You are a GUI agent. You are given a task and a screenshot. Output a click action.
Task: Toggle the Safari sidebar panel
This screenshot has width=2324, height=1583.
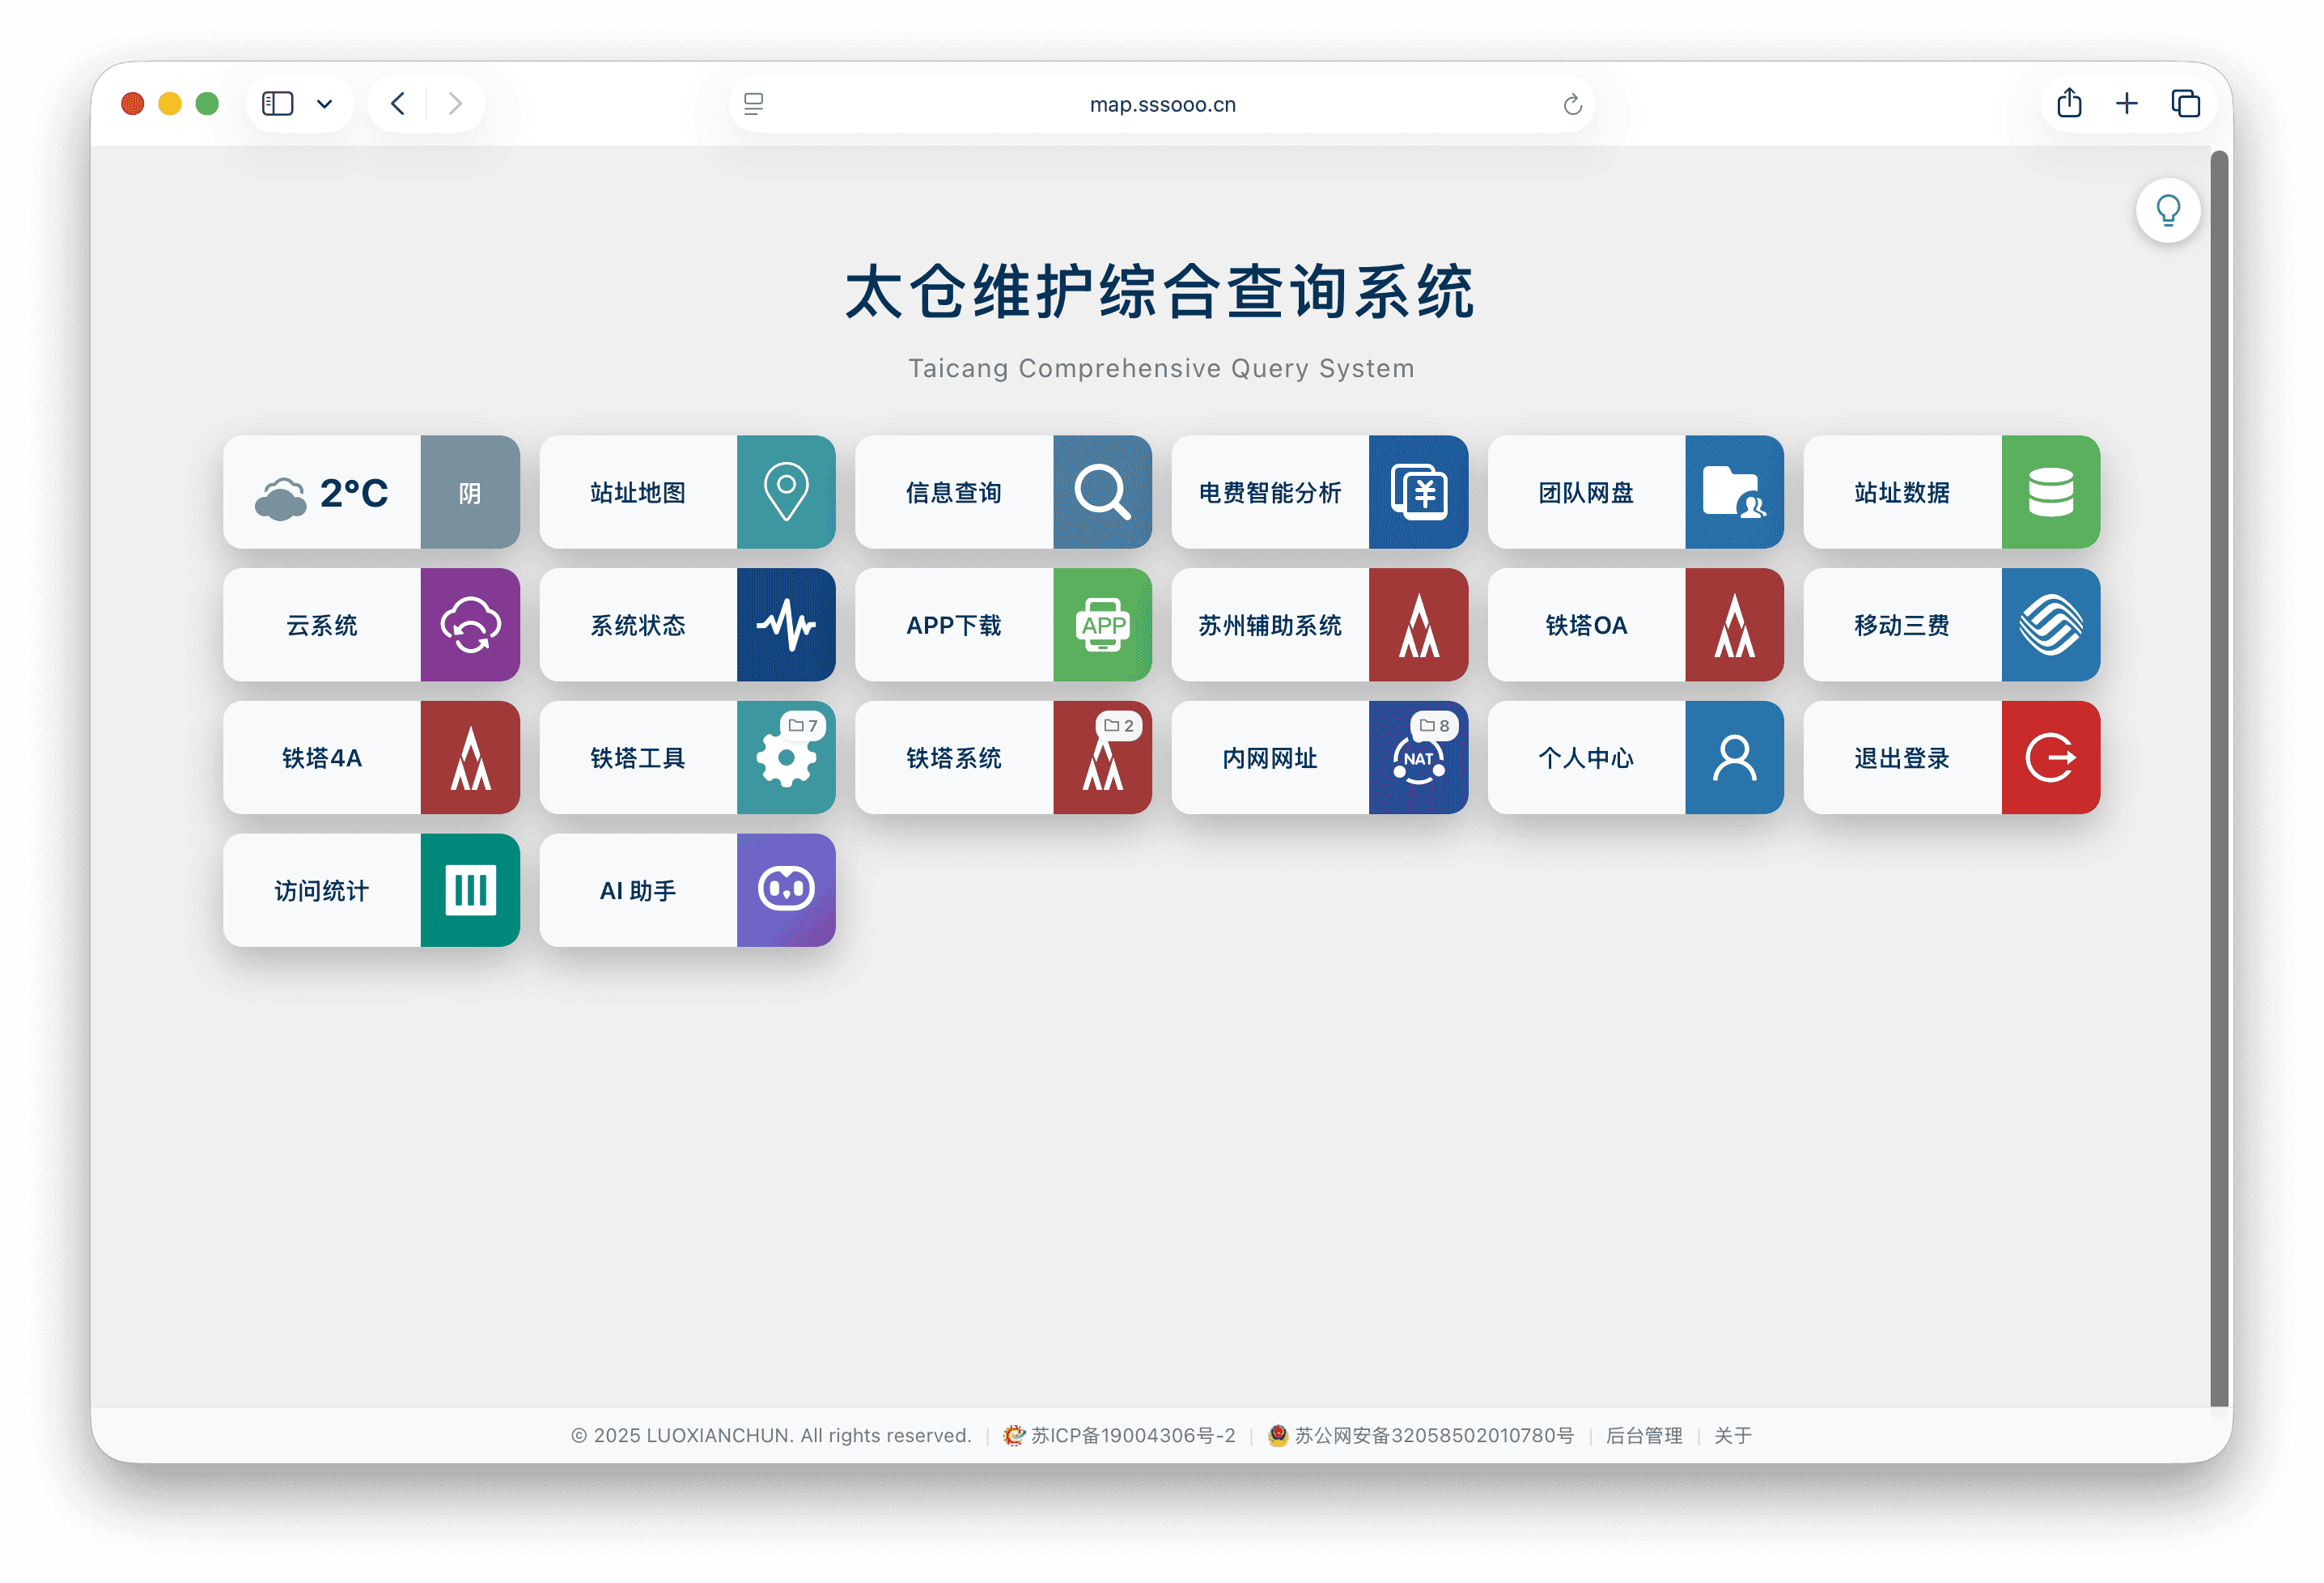(x=277, y=103)
